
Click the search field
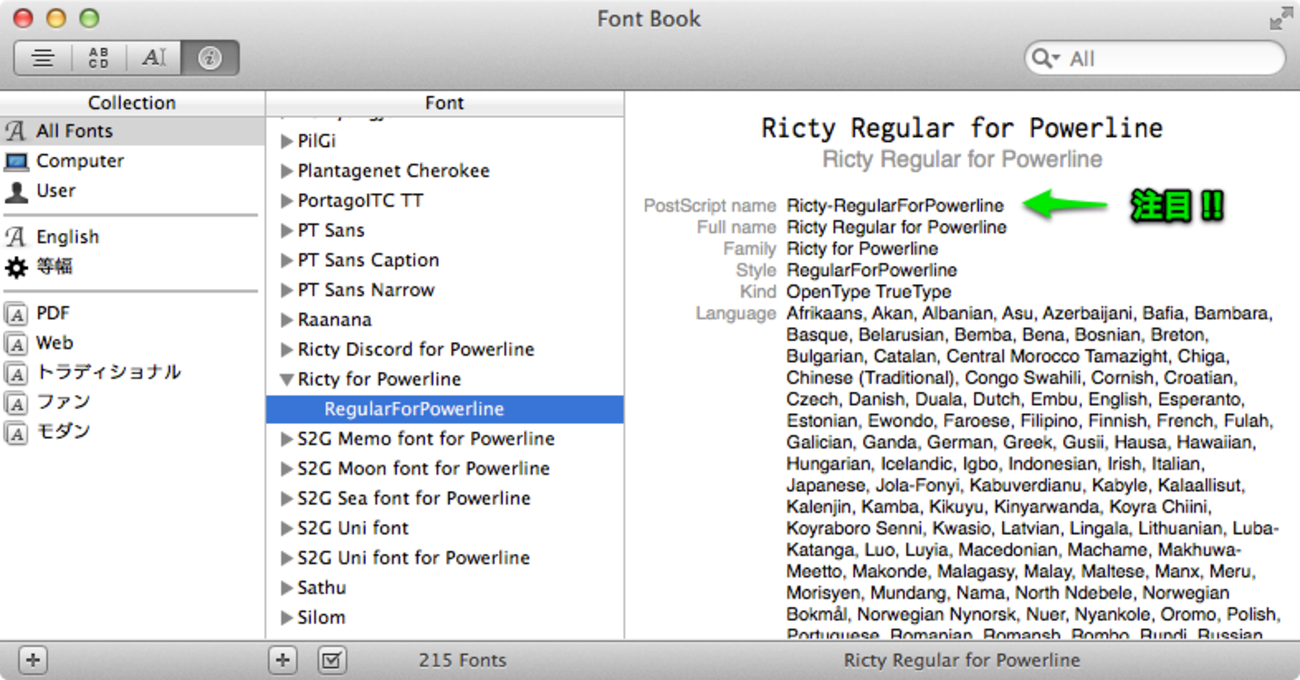[x=1155, y=58]
